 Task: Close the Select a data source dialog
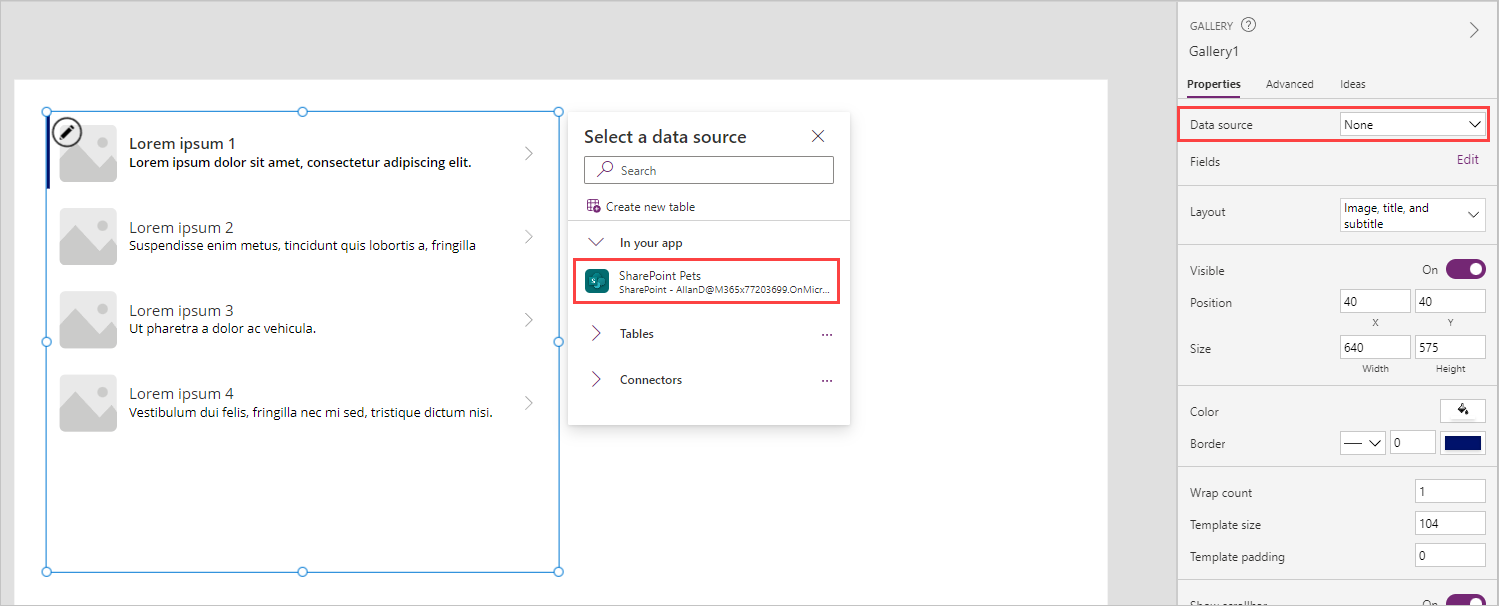[x=817, y=136]
